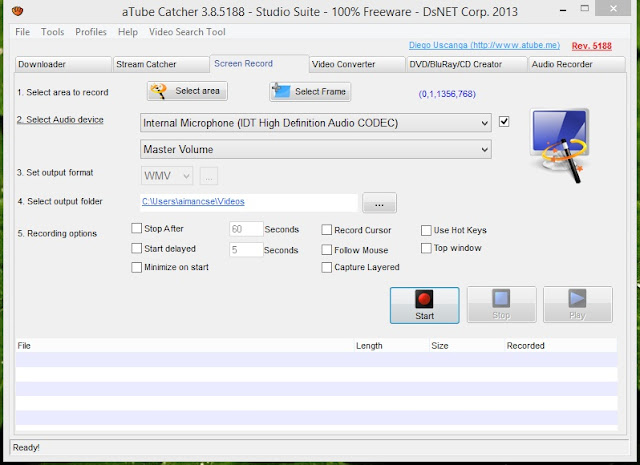Enable Capture Layered checkbox
This screenshot has height=465, width=640.
(327, 267)
